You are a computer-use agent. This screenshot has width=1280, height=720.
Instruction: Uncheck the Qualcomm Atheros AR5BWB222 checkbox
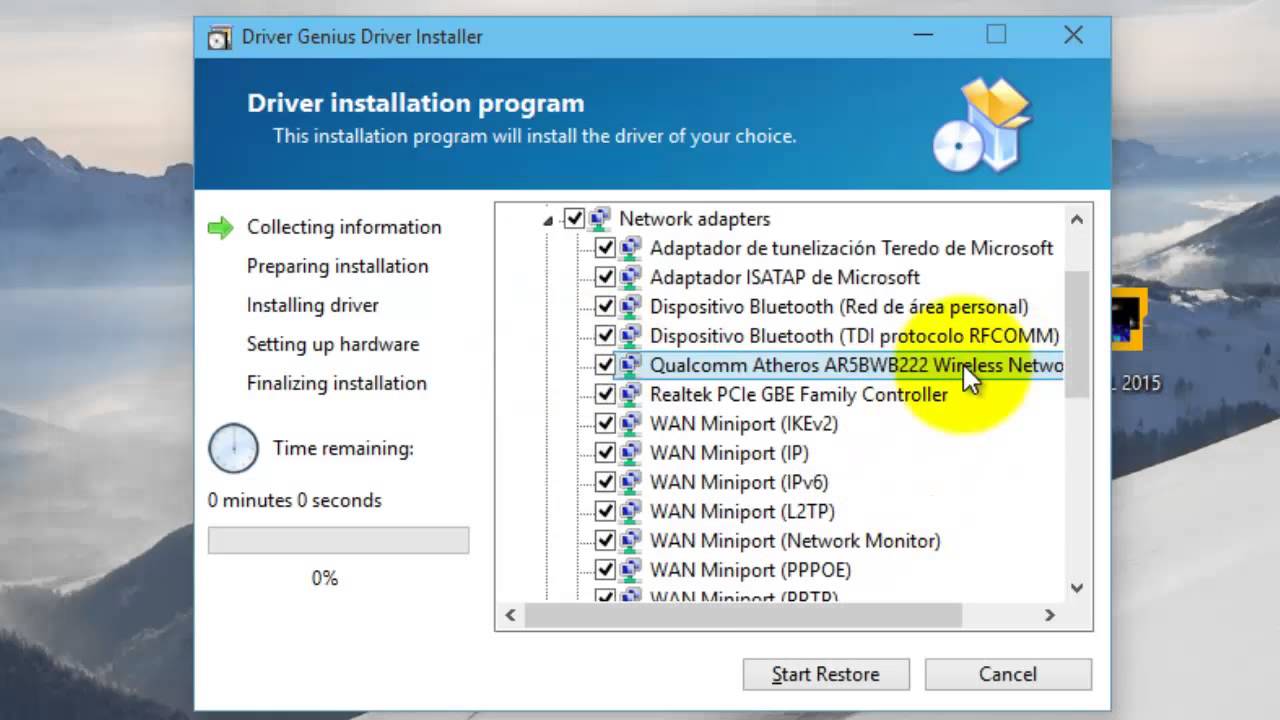point(605,365)
